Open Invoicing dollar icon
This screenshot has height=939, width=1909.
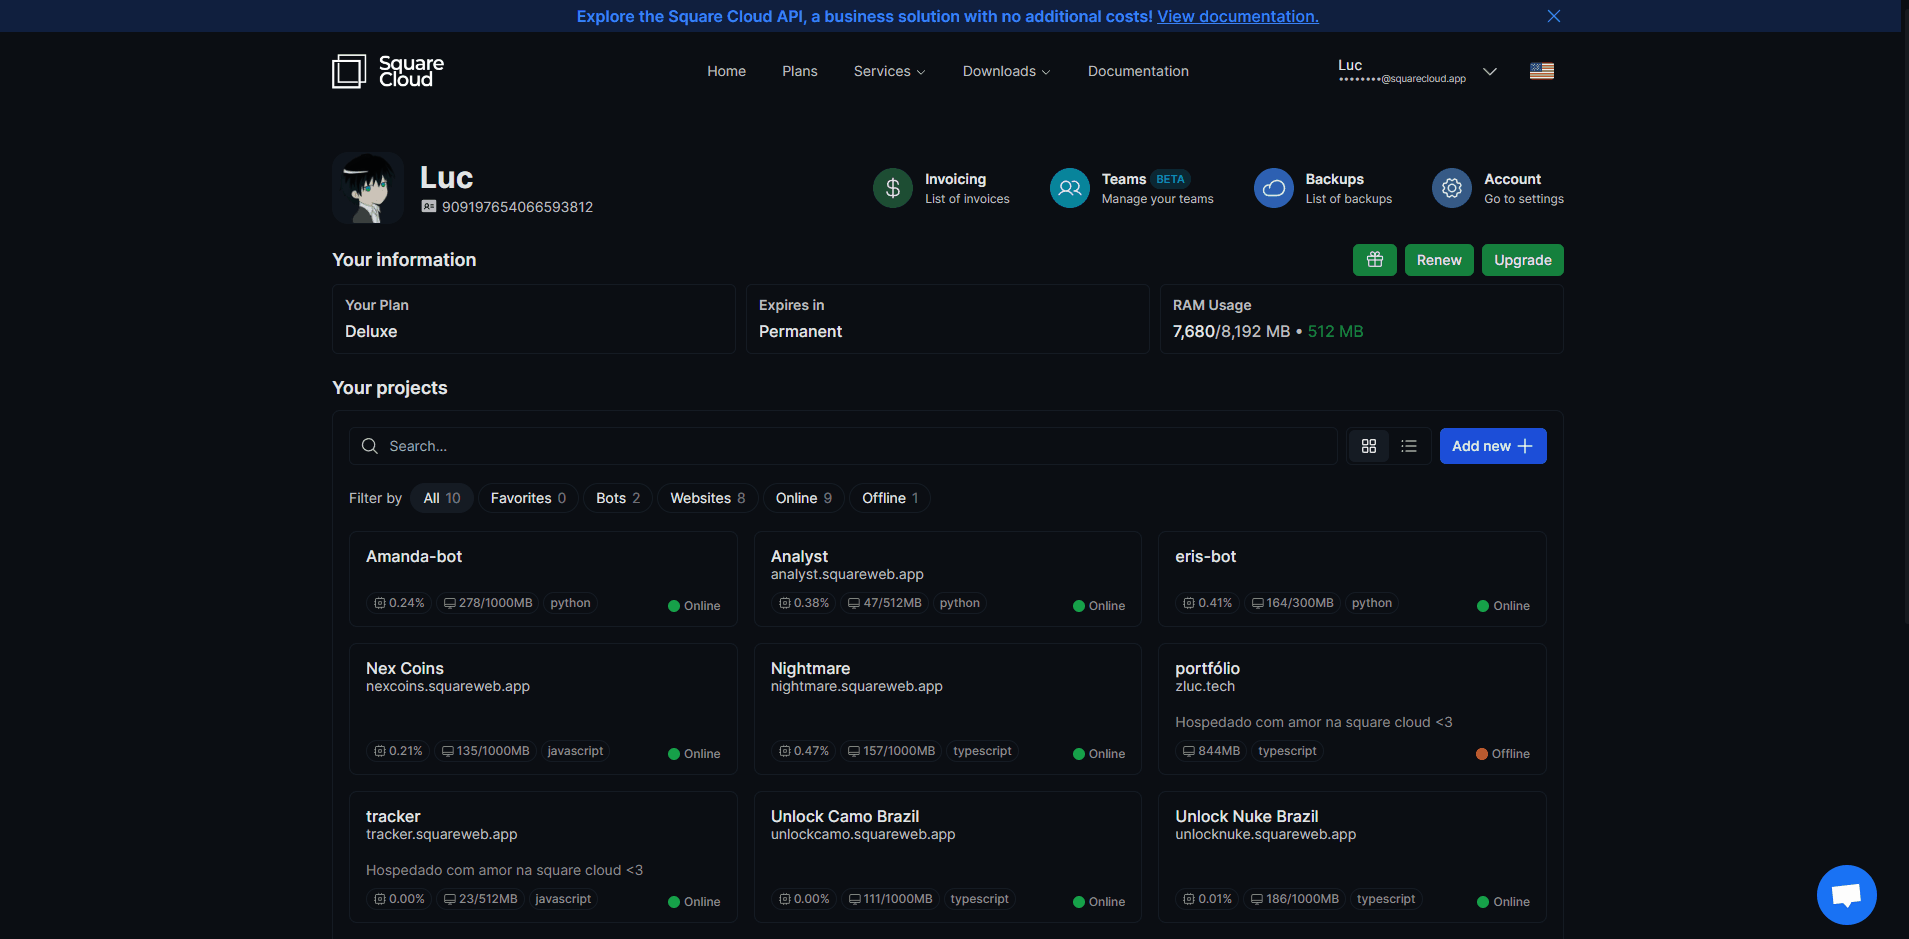[x=893, y=188]
